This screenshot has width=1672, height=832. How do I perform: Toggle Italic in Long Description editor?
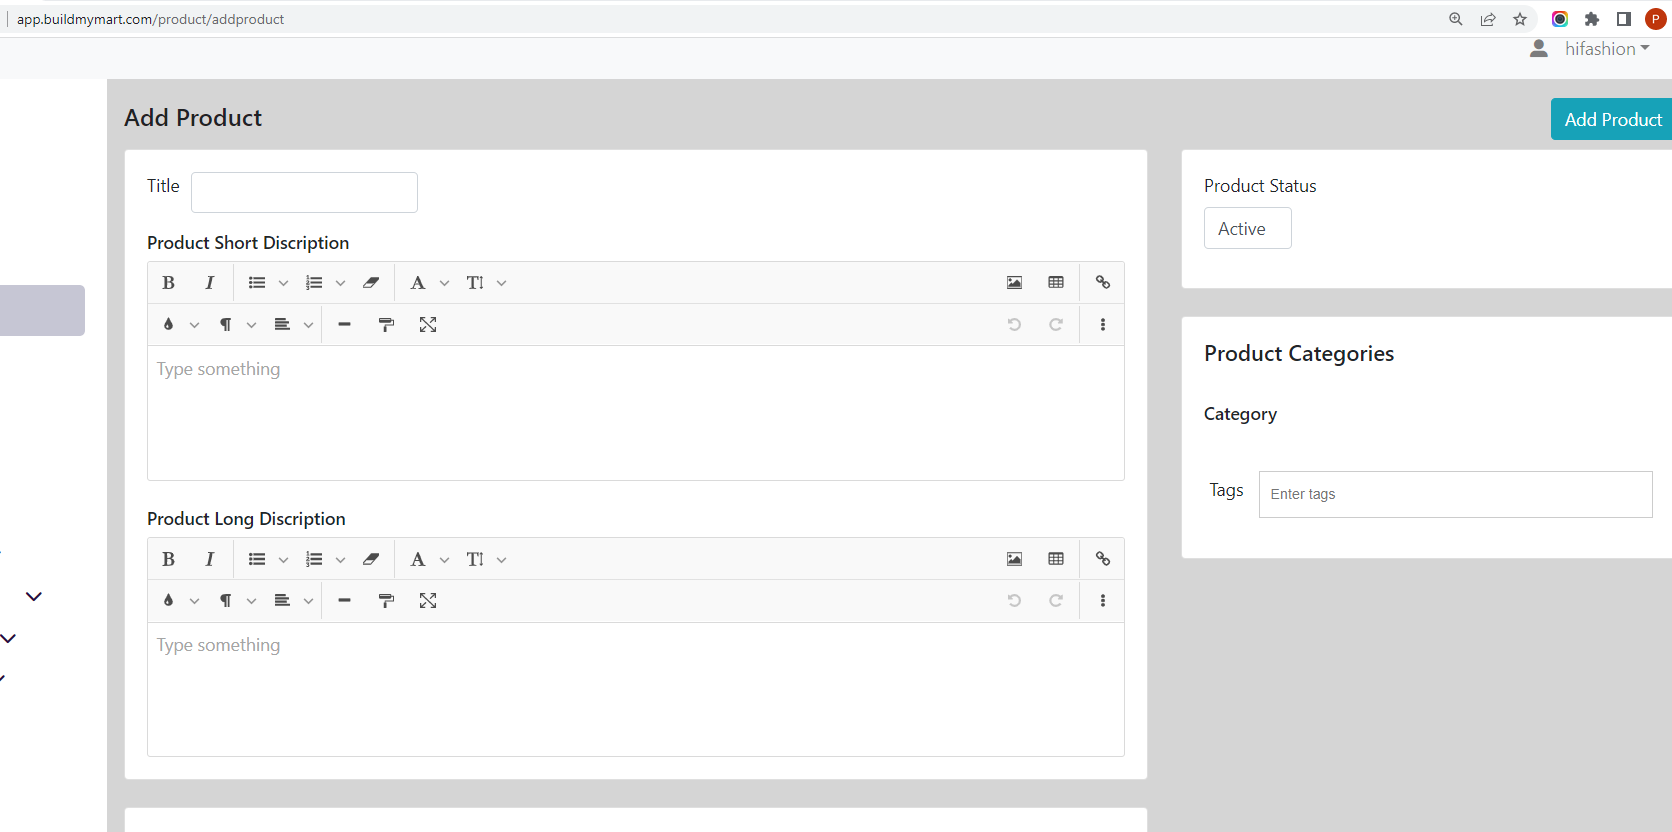(x=209, y=559)
